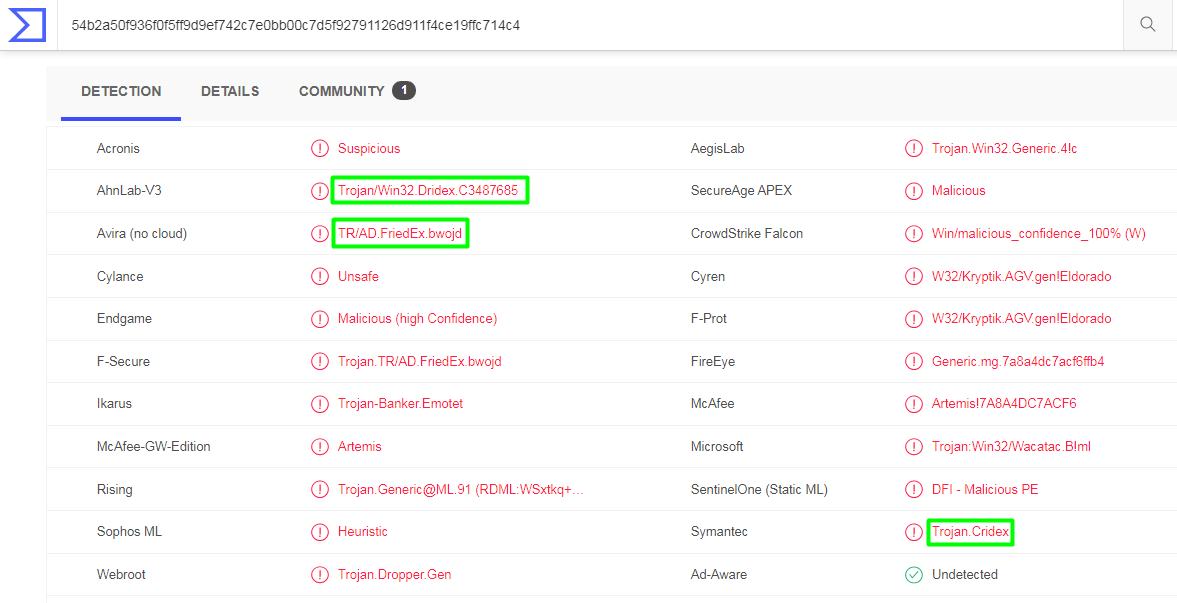The image size is (1177, 603).
Task: Click alert icon beside Trojan-Banker.Emotet
Action: 320,404
